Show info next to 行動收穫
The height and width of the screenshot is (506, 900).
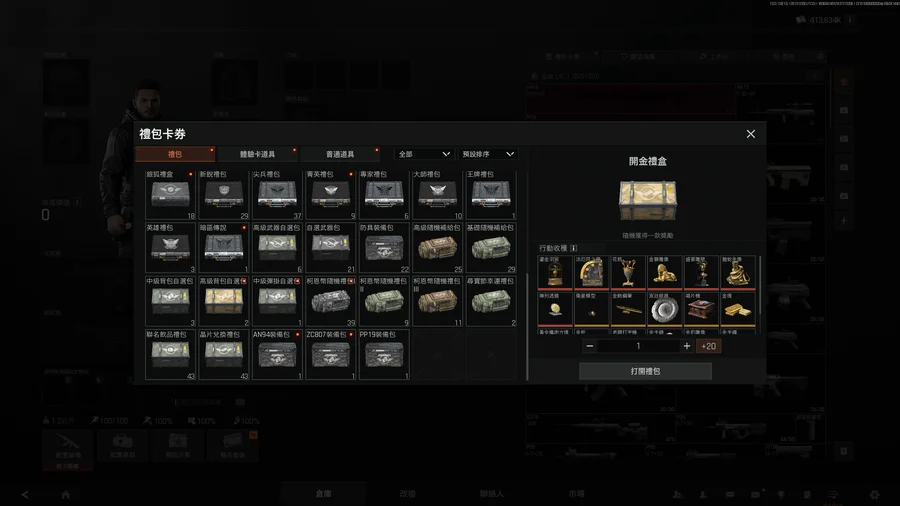pyautogui.click(x=574, y=248)
